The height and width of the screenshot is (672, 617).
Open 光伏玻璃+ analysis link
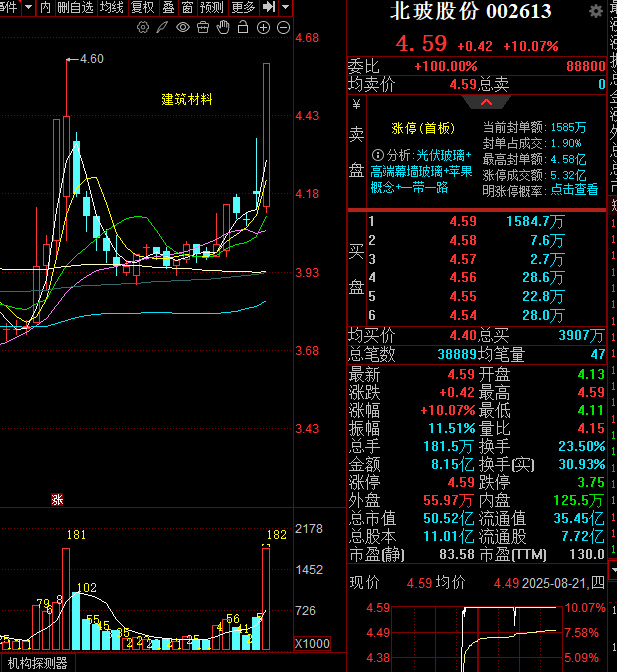tap(444, 155)
